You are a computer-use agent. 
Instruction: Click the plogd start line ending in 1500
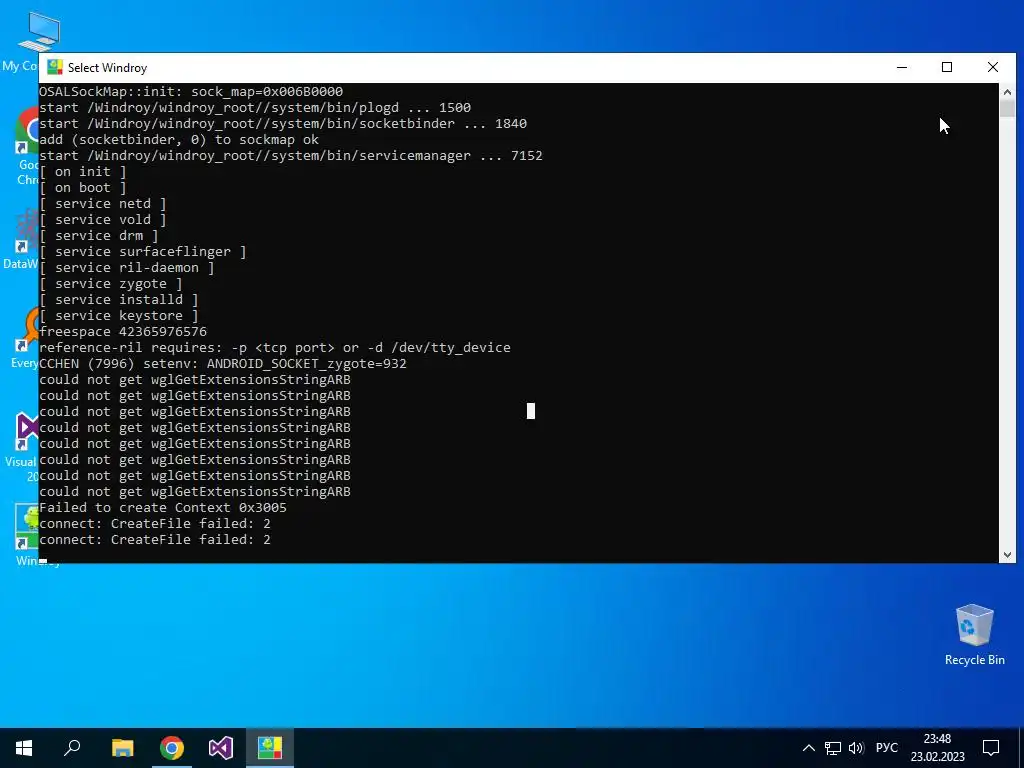[255, 108]
